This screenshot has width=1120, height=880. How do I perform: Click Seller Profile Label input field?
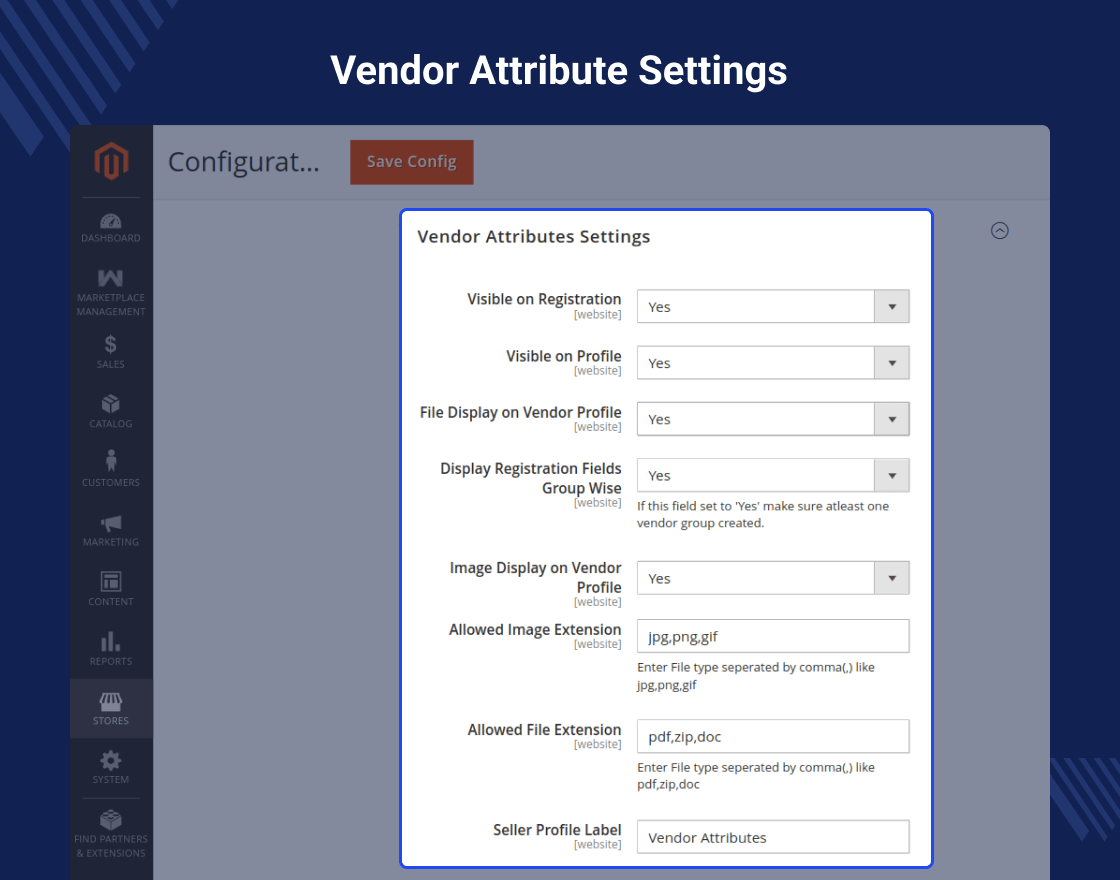(x=773, y=836)
